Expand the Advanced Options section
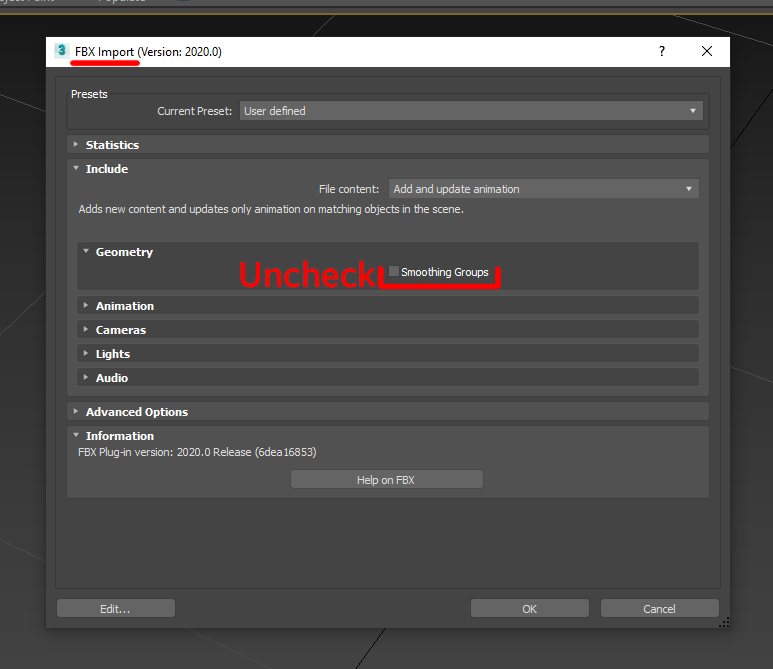Viewport: 773px width, 669px height. [x=387, y=412]
